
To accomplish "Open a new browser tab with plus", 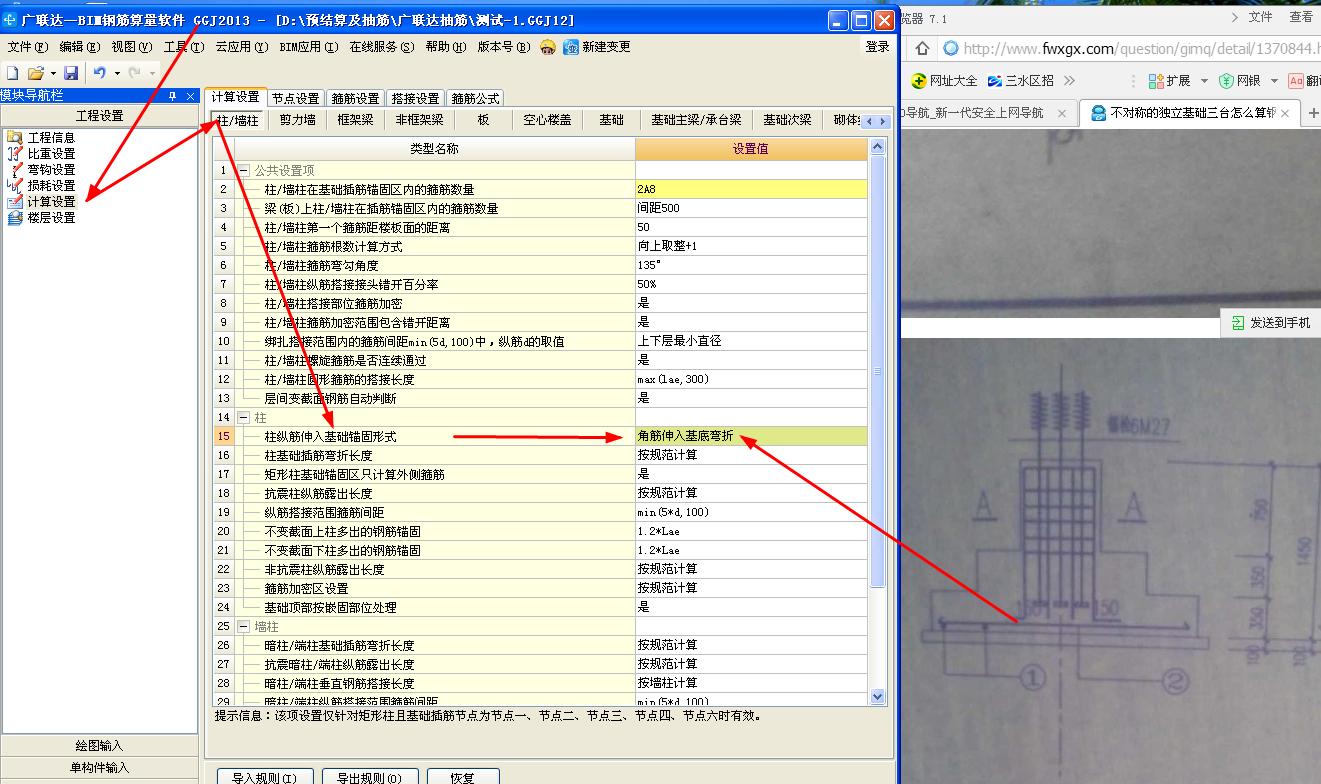I will (1313, 113).
